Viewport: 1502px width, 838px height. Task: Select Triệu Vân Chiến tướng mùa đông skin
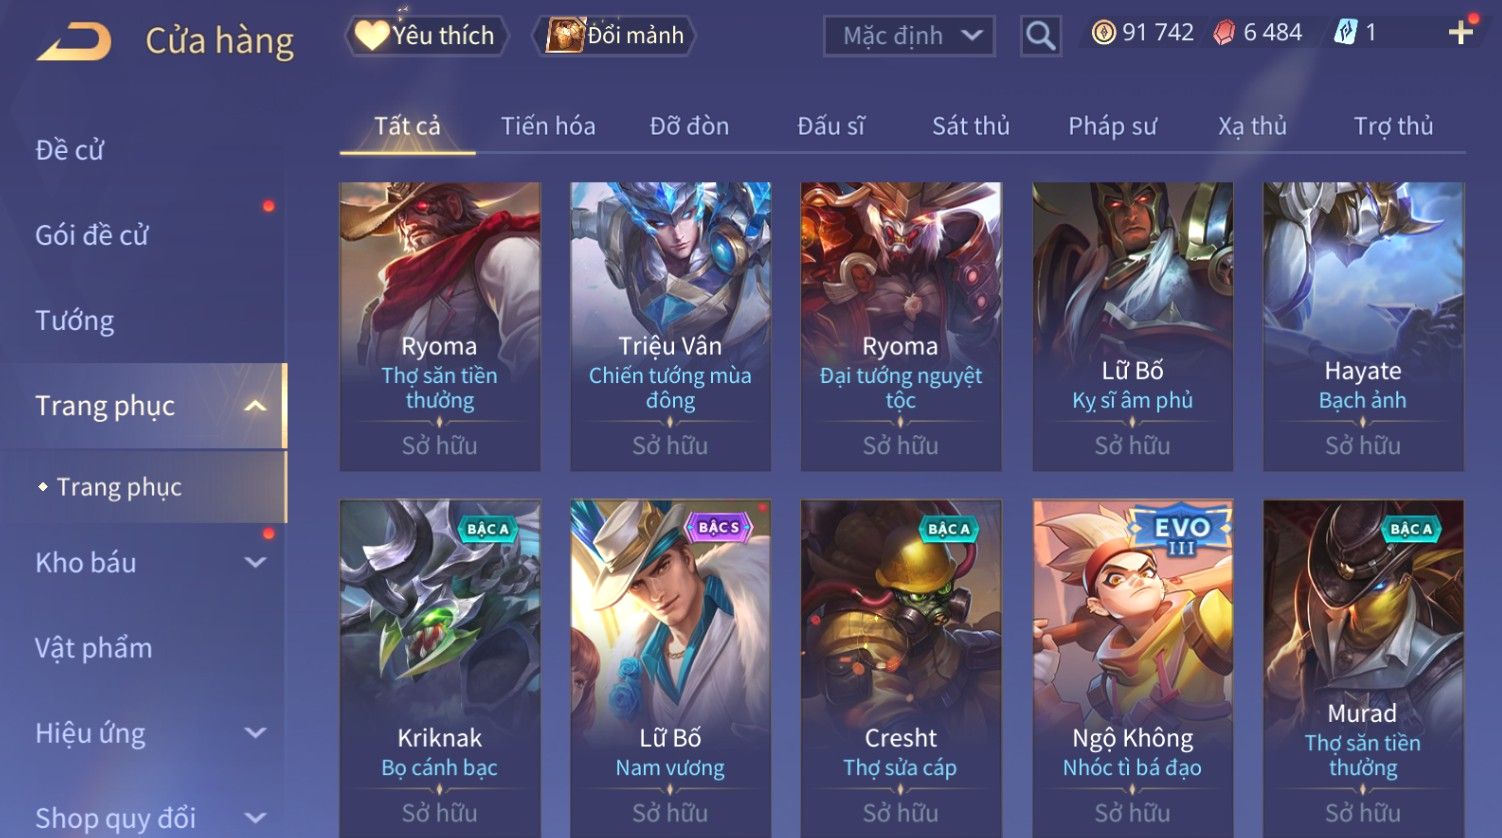[x=670, y=326]
